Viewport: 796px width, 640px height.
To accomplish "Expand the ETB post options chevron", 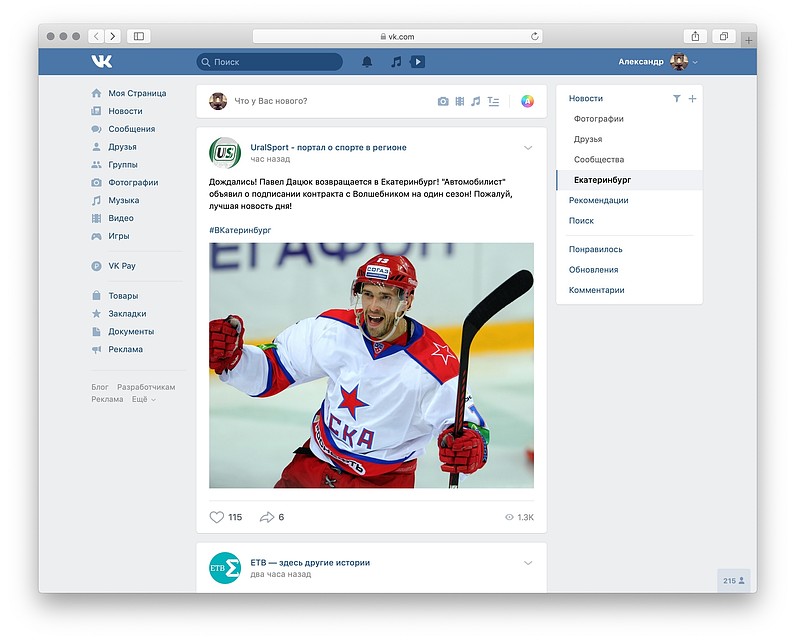I will click(528, 563).
